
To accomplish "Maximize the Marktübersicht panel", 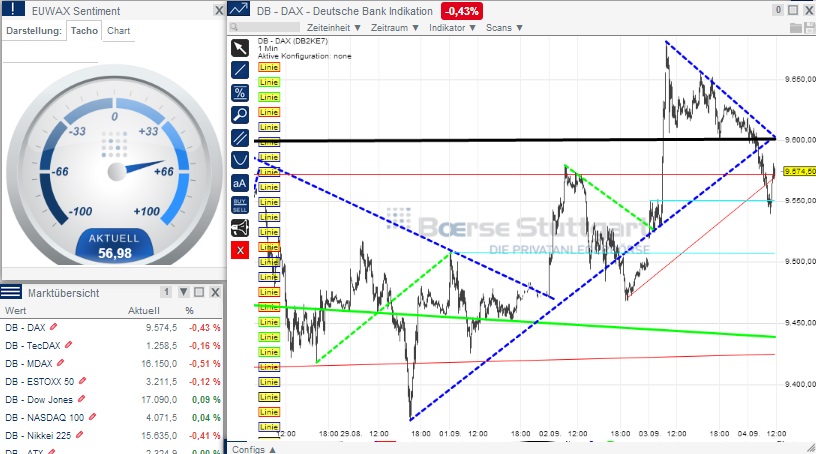I will [199, 292].
